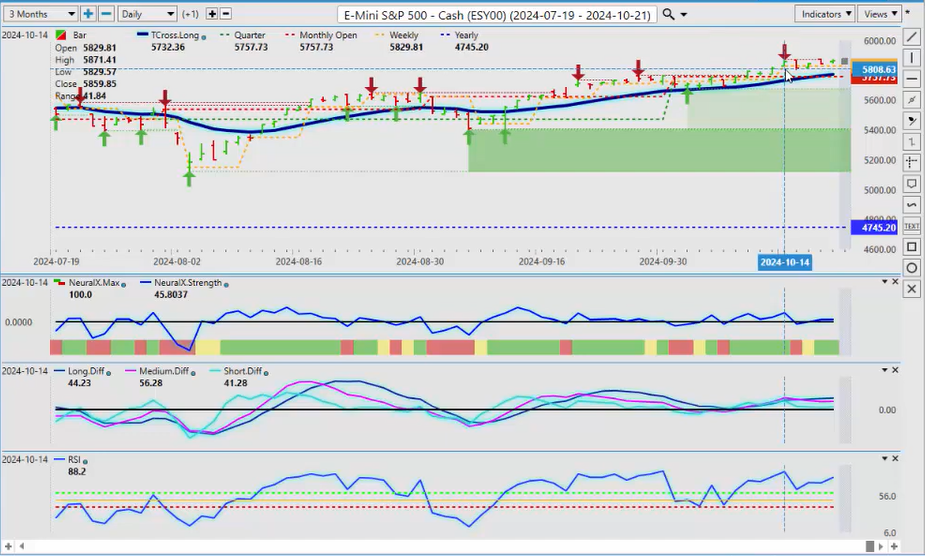Click the plus button to extend time range

pos(88,14)
